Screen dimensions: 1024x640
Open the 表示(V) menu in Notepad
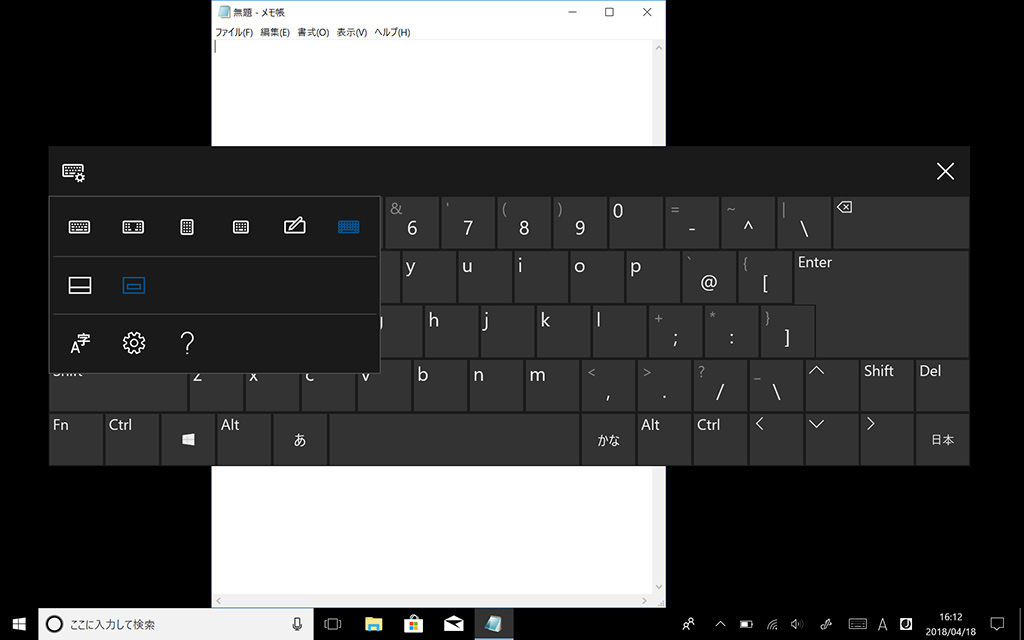pyautogui.click(x=351, y=32)
